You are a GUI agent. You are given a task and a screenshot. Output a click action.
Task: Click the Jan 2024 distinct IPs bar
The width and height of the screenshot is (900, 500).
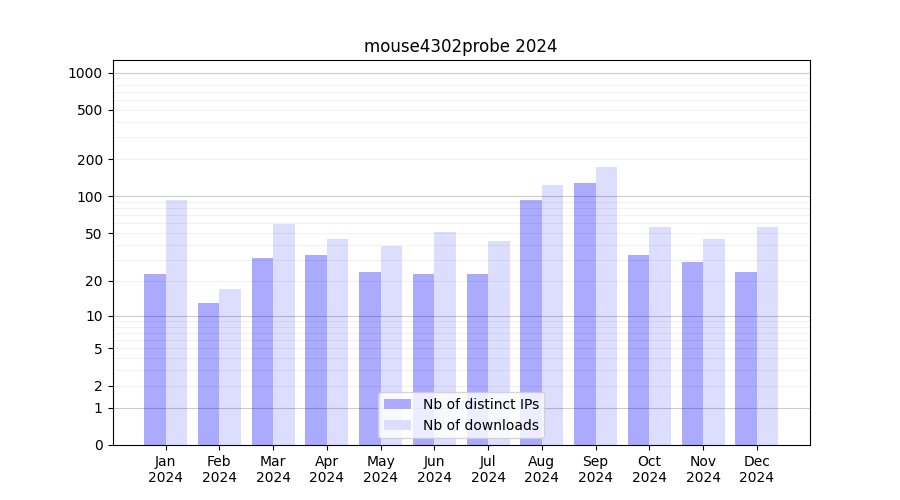(155, 359)
